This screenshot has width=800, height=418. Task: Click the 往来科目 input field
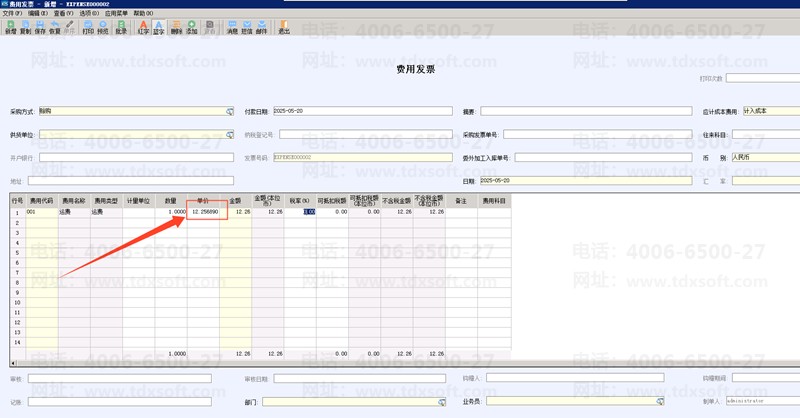point(766,134)
